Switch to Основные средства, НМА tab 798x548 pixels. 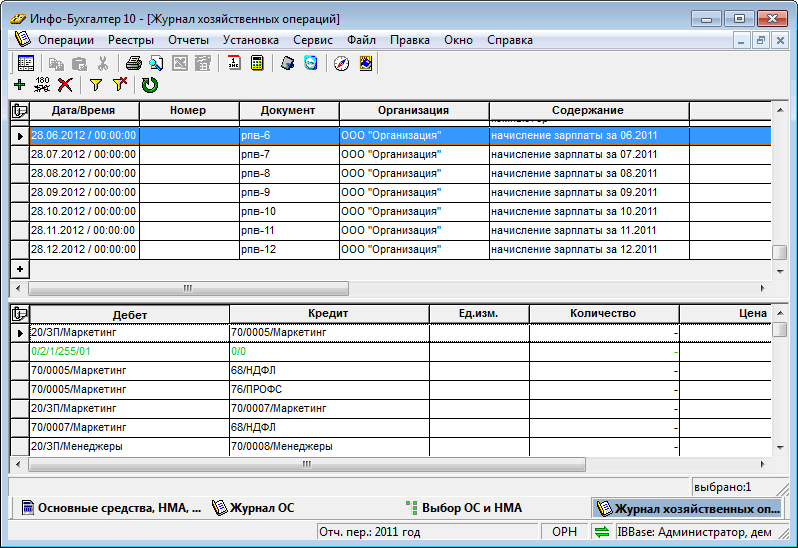pyautogui.click(x=111, y=508)
